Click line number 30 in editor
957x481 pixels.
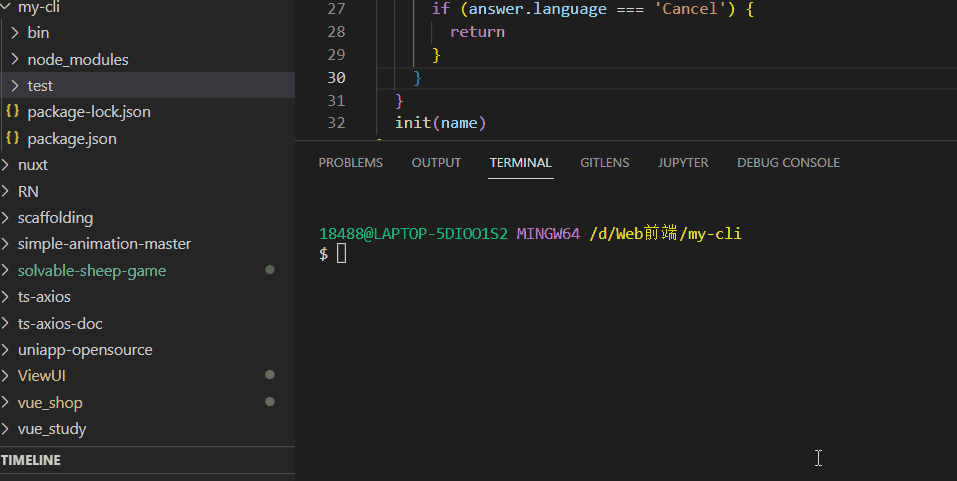pyautogui.click(x=336, y=78)
